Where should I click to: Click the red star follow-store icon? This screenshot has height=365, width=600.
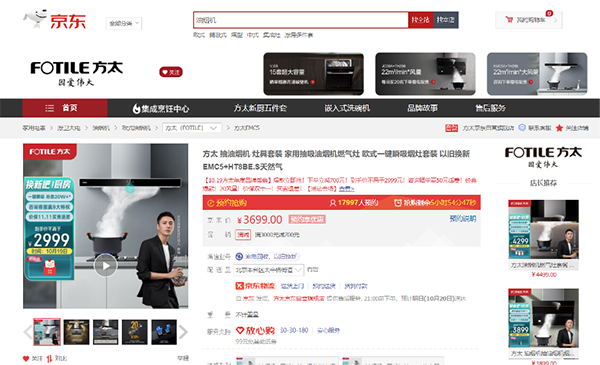click(x=559, y=128)
